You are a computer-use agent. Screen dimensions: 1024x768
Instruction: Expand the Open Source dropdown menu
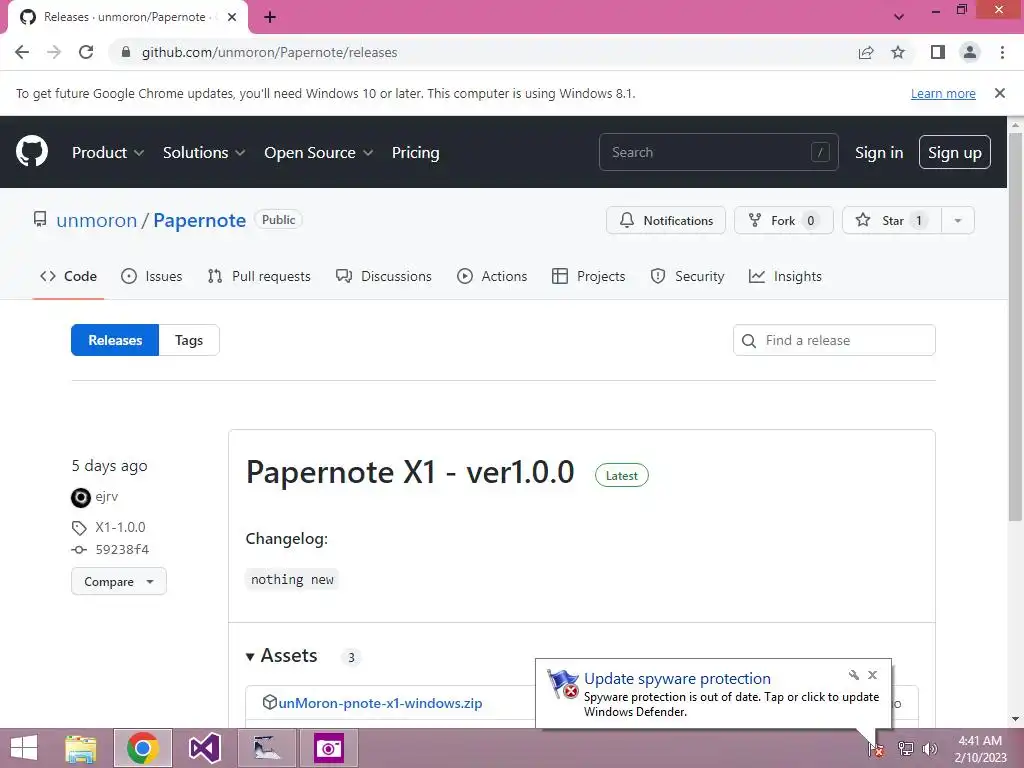click(x=319, y=152)
